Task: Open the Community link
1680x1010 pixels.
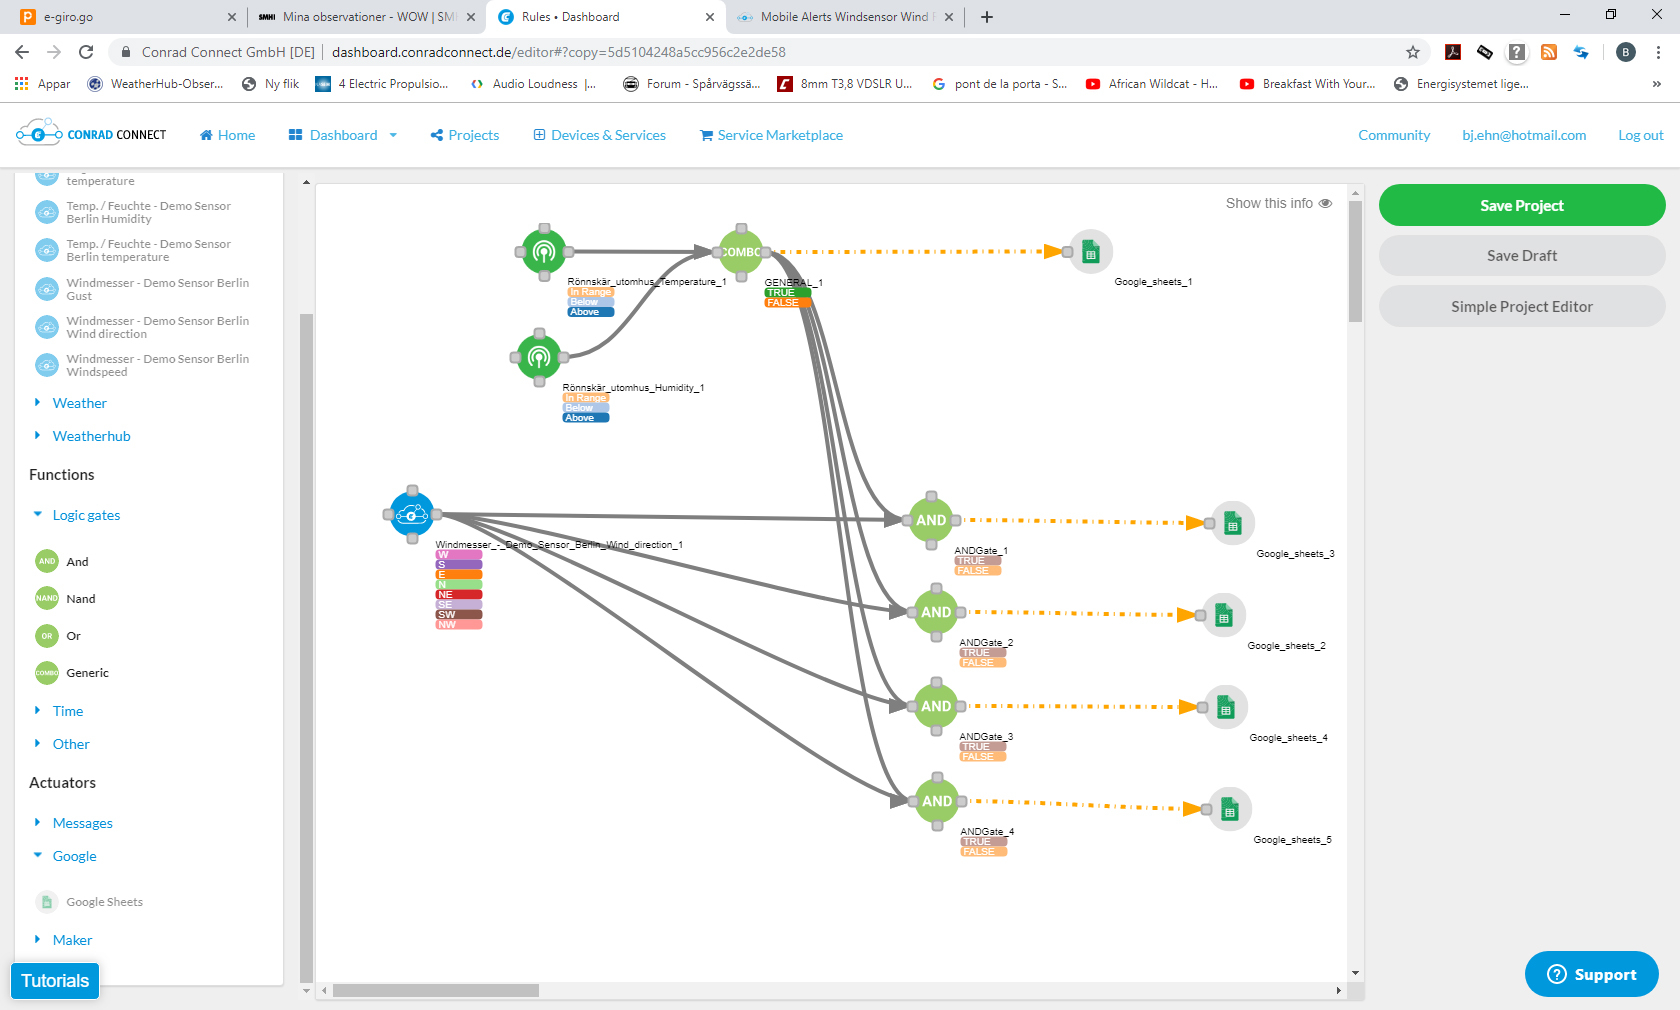Action: coord(1394,135)
